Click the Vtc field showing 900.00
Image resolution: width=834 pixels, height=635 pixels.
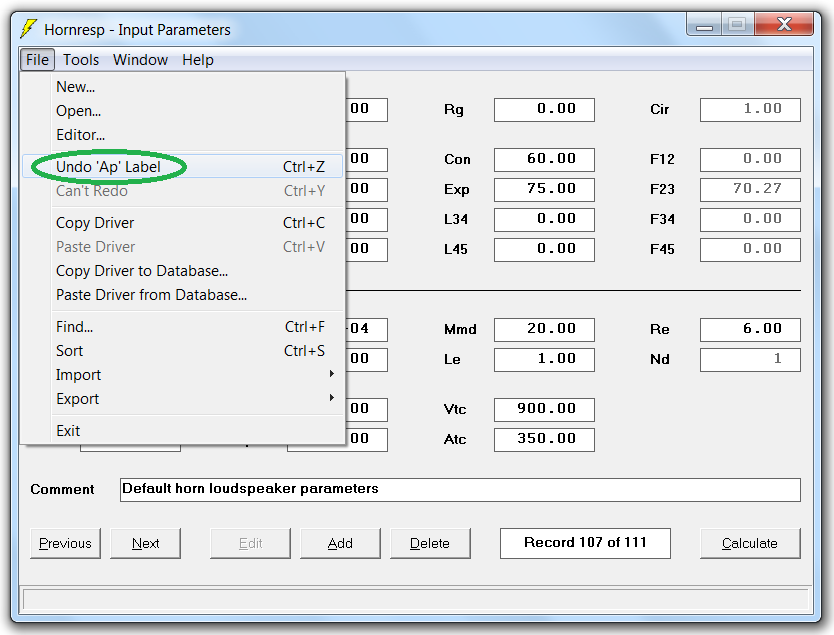pos(544,410)
